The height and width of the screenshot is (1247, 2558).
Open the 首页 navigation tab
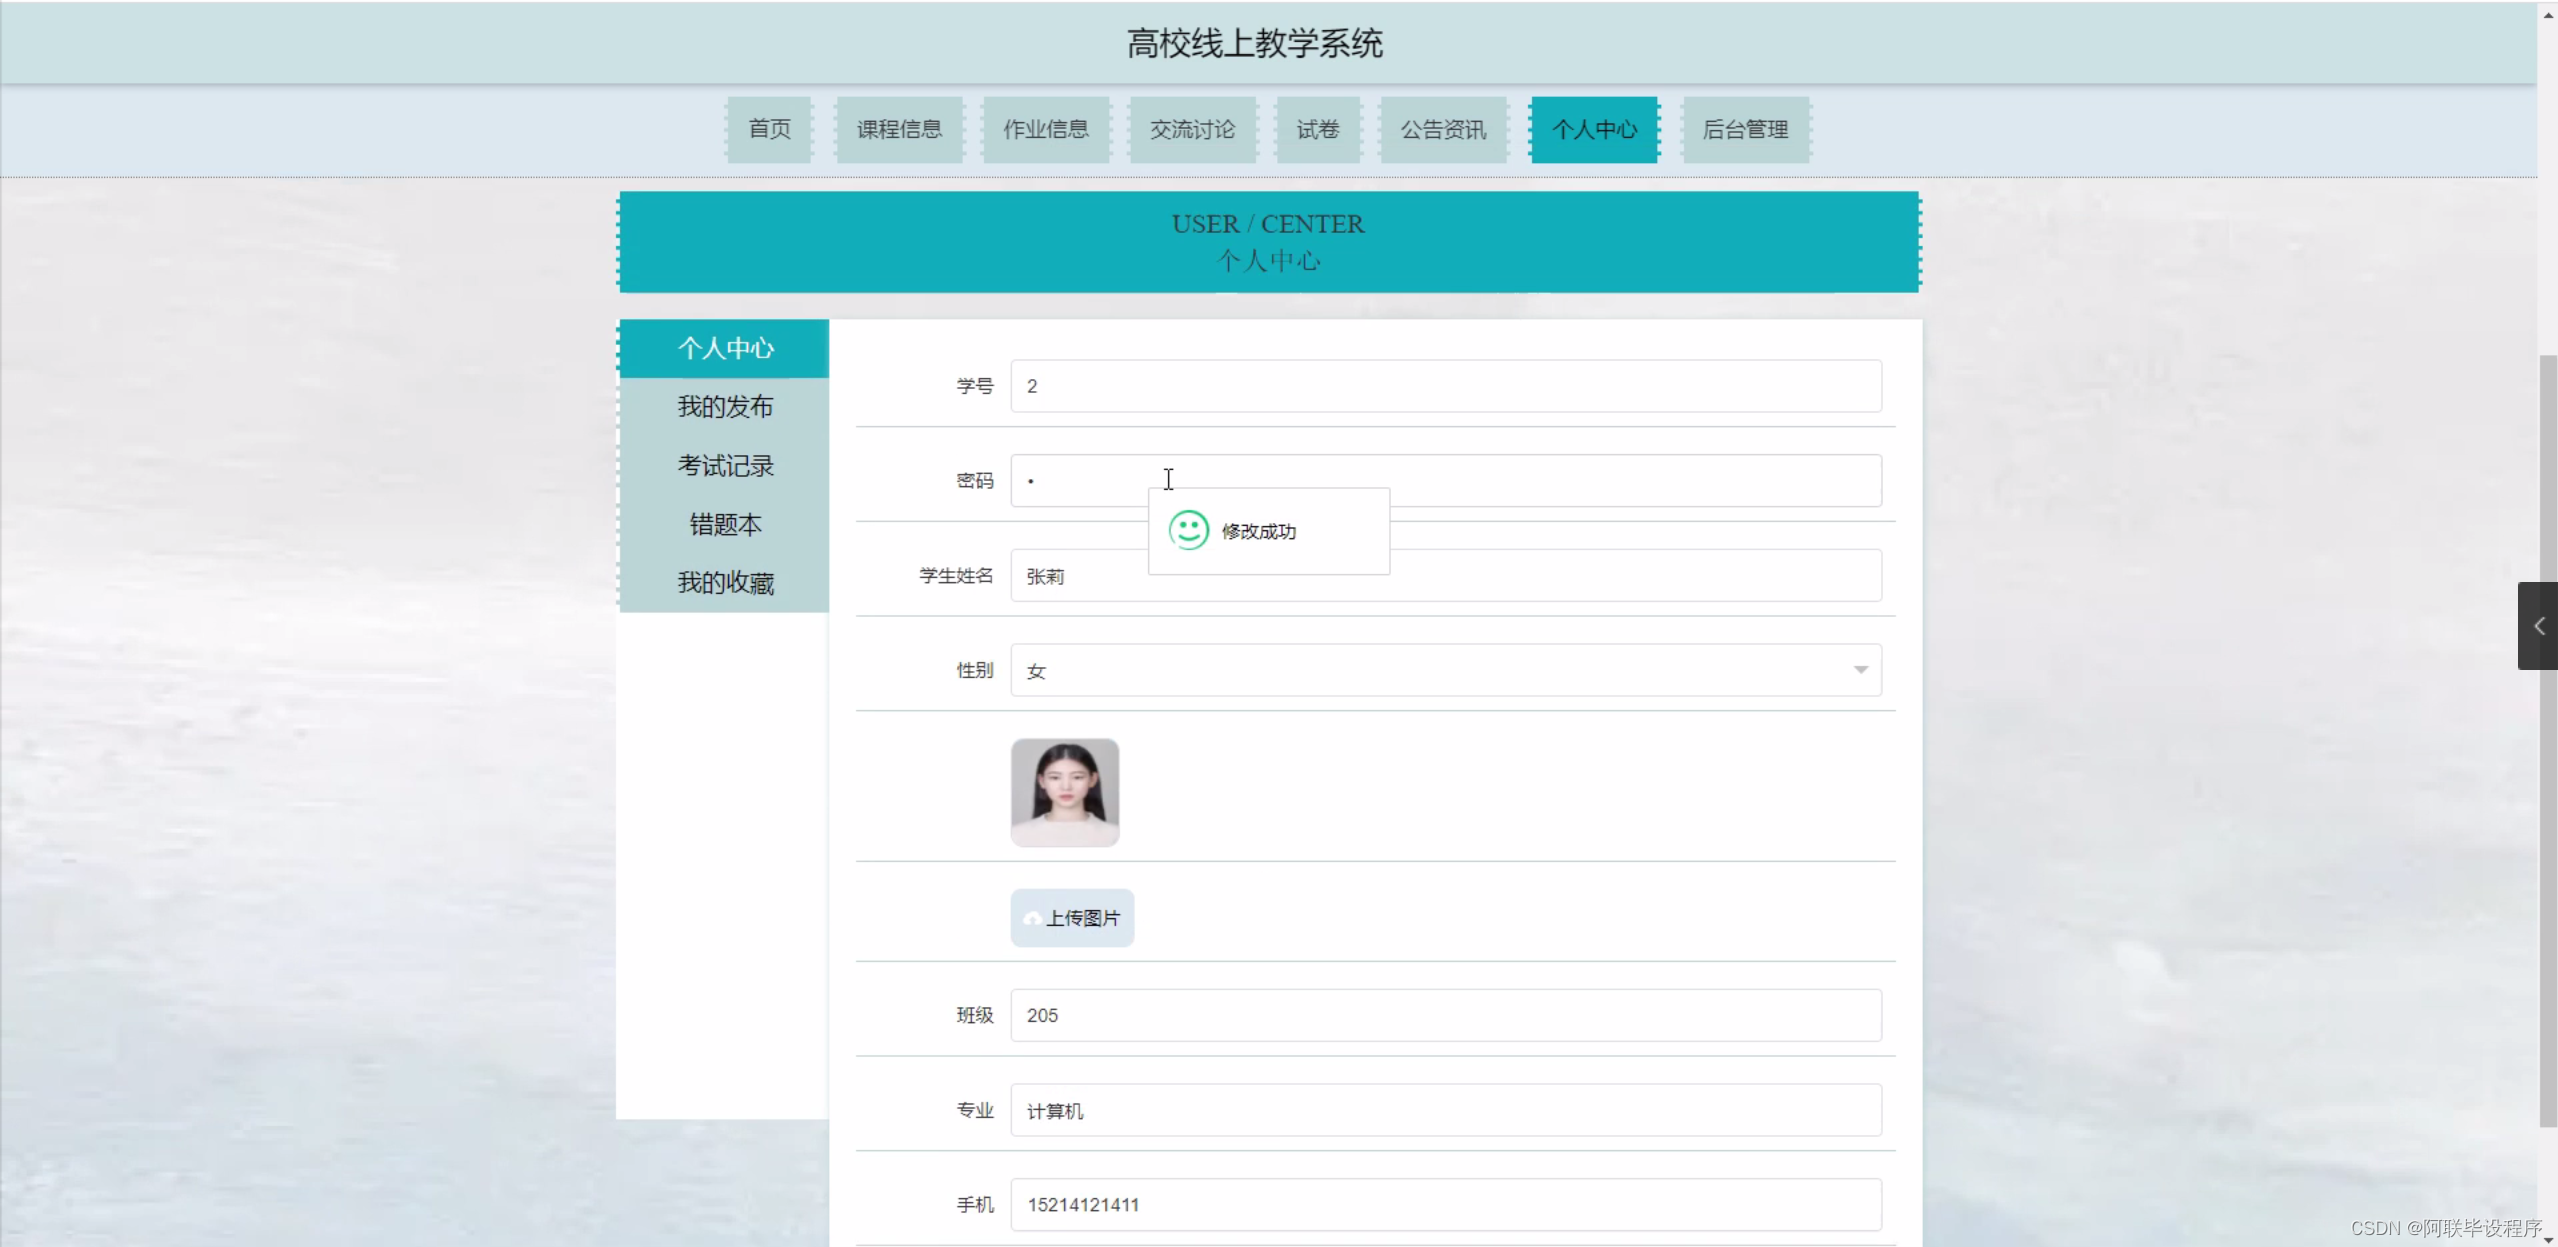[769, 129]
